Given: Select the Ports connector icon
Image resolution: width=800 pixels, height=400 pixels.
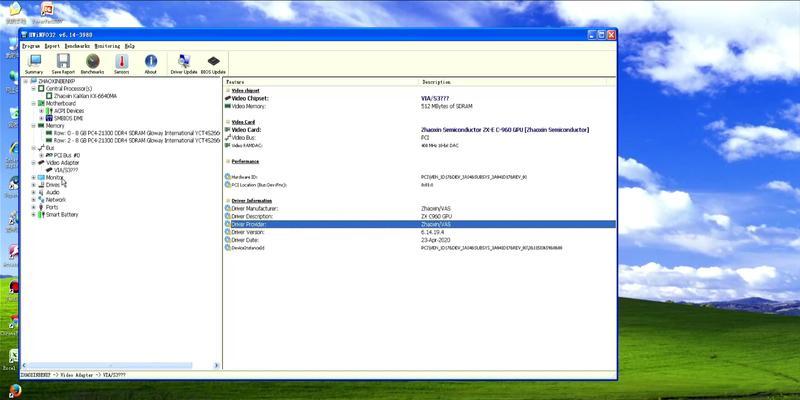Looking at the screenshot, I should (41, 208).
